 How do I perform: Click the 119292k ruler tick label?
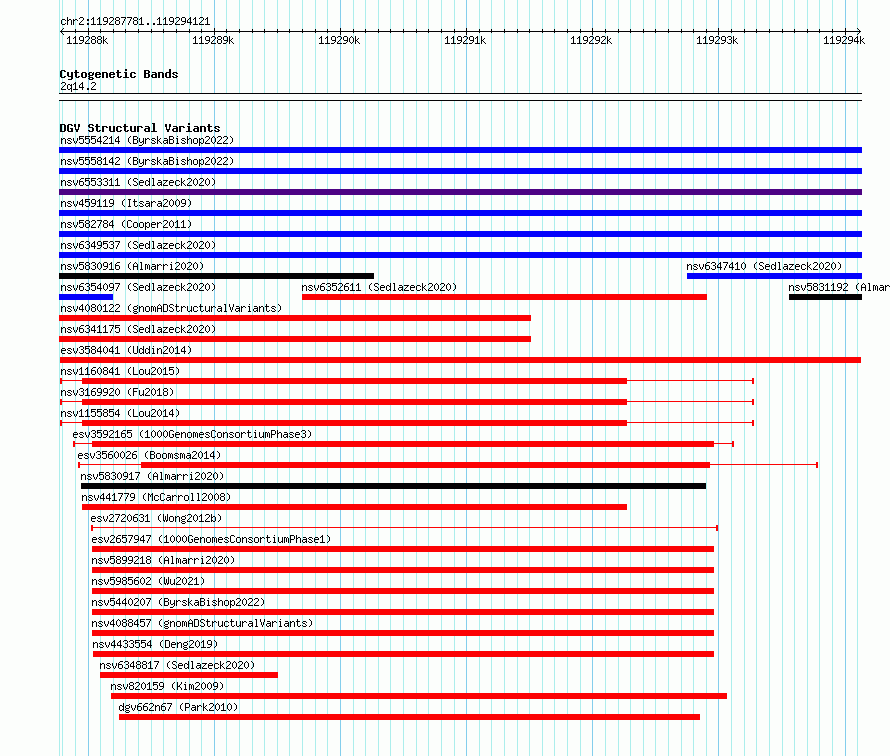[591, 40]
